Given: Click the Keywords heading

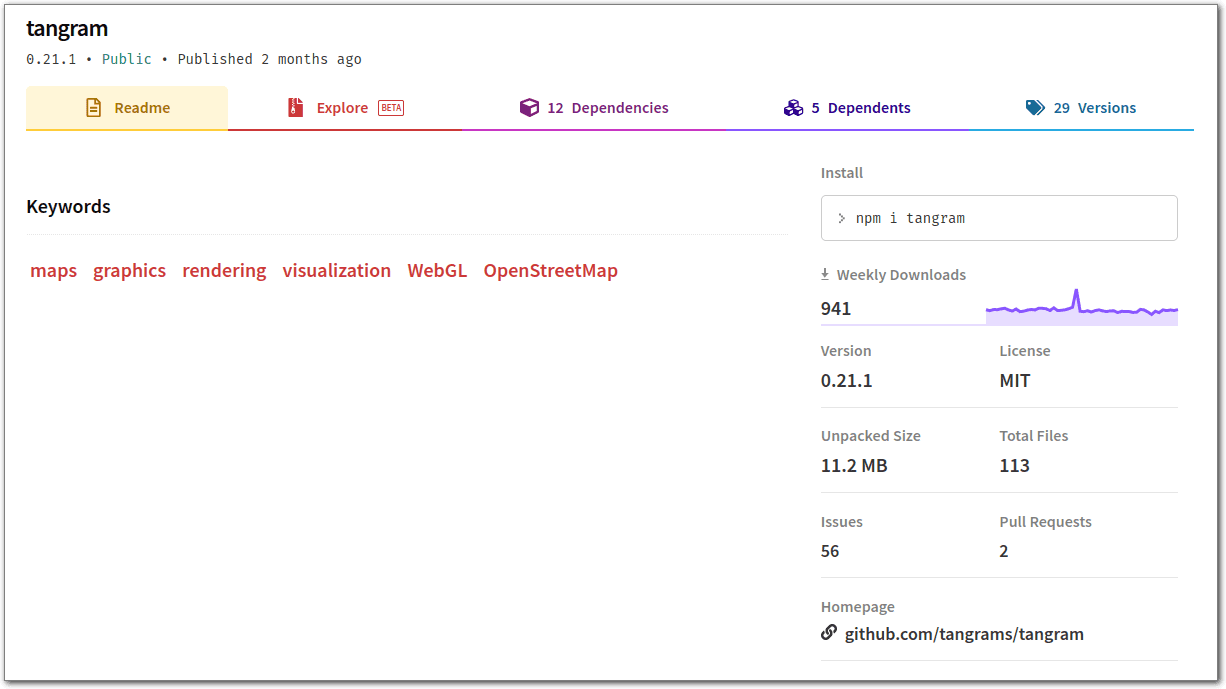Looking at the screenshot, I should click(x=68, y=207).
